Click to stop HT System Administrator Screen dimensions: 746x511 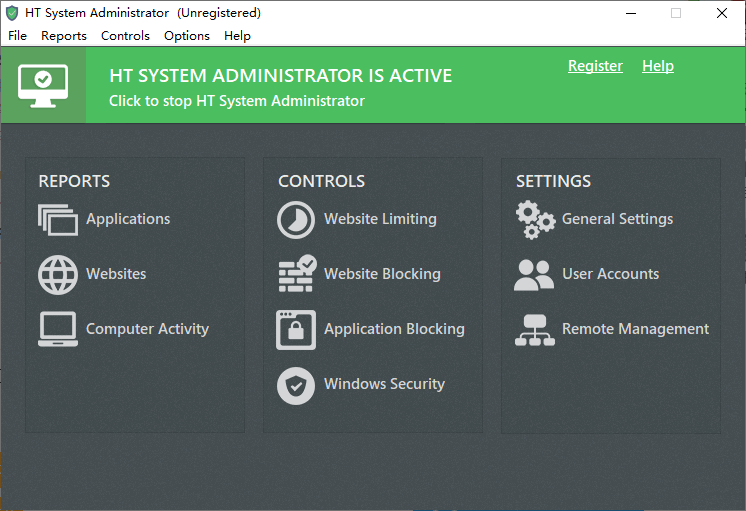(236, 101)
